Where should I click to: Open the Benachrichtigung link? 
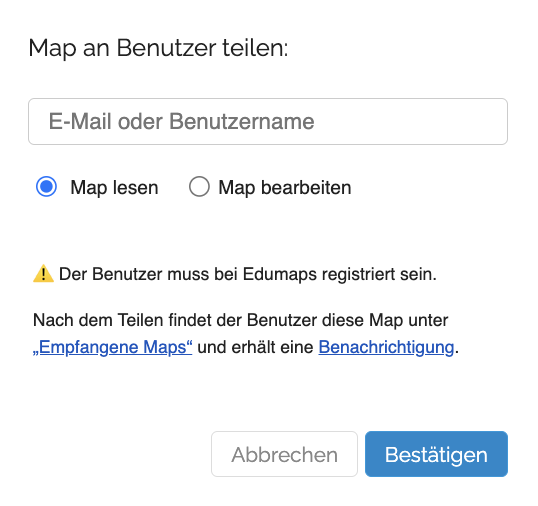[386, 347]
